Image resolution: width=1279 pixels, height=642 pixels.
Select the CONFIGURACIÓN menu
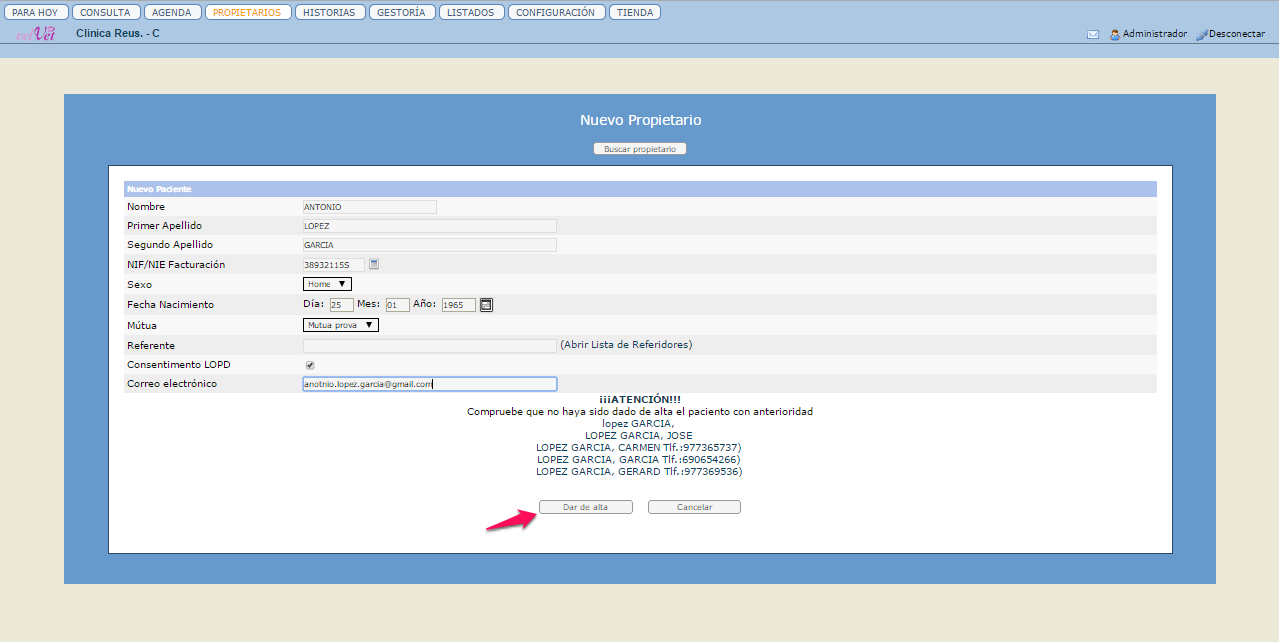coord(555,13)
